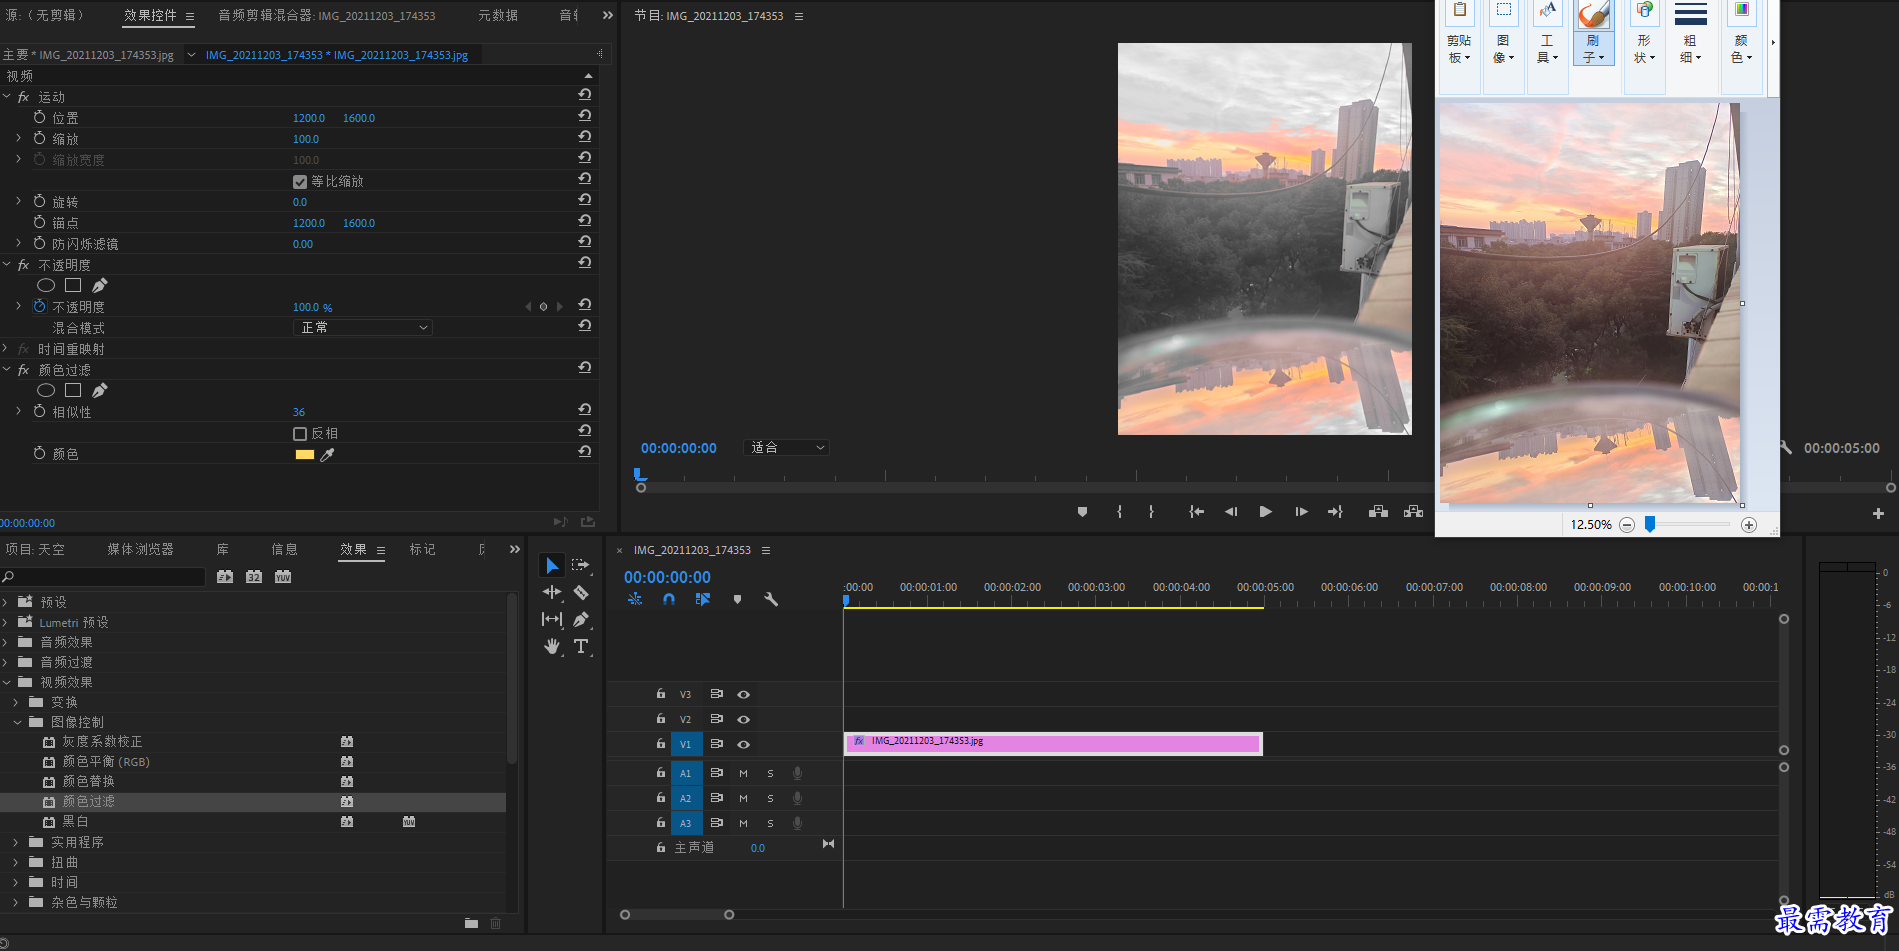Select the Track Select Forward tool
Screen dimensions: 1899x951
point(581,566)
